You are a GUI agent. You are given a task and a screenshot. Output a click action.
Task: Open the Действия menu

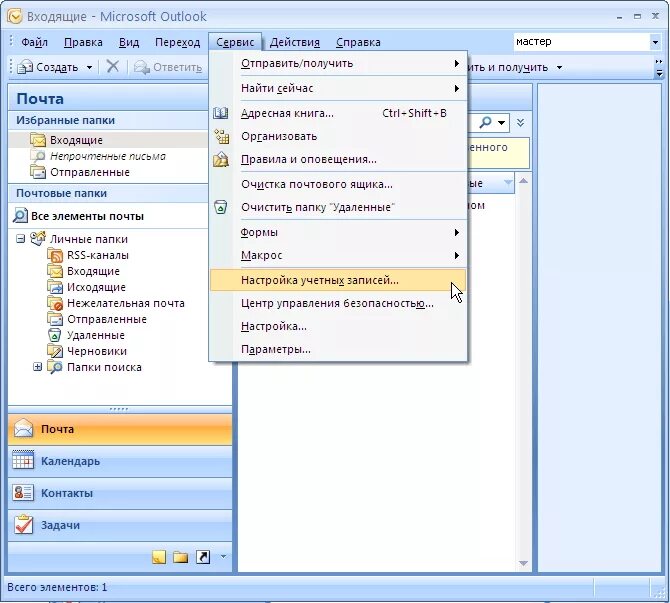pyautogui.click(x=294, y=42)
